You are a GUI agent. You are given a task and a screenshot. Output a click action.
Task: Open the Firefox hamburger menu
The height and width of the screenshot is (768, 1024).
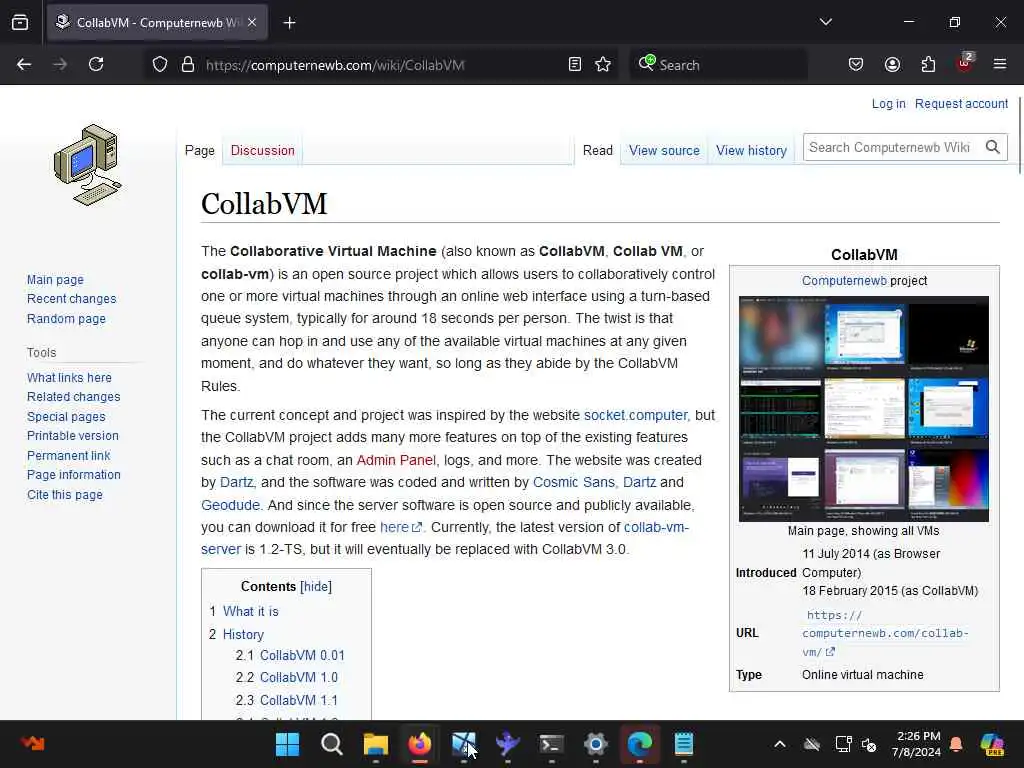point(1000,64)
